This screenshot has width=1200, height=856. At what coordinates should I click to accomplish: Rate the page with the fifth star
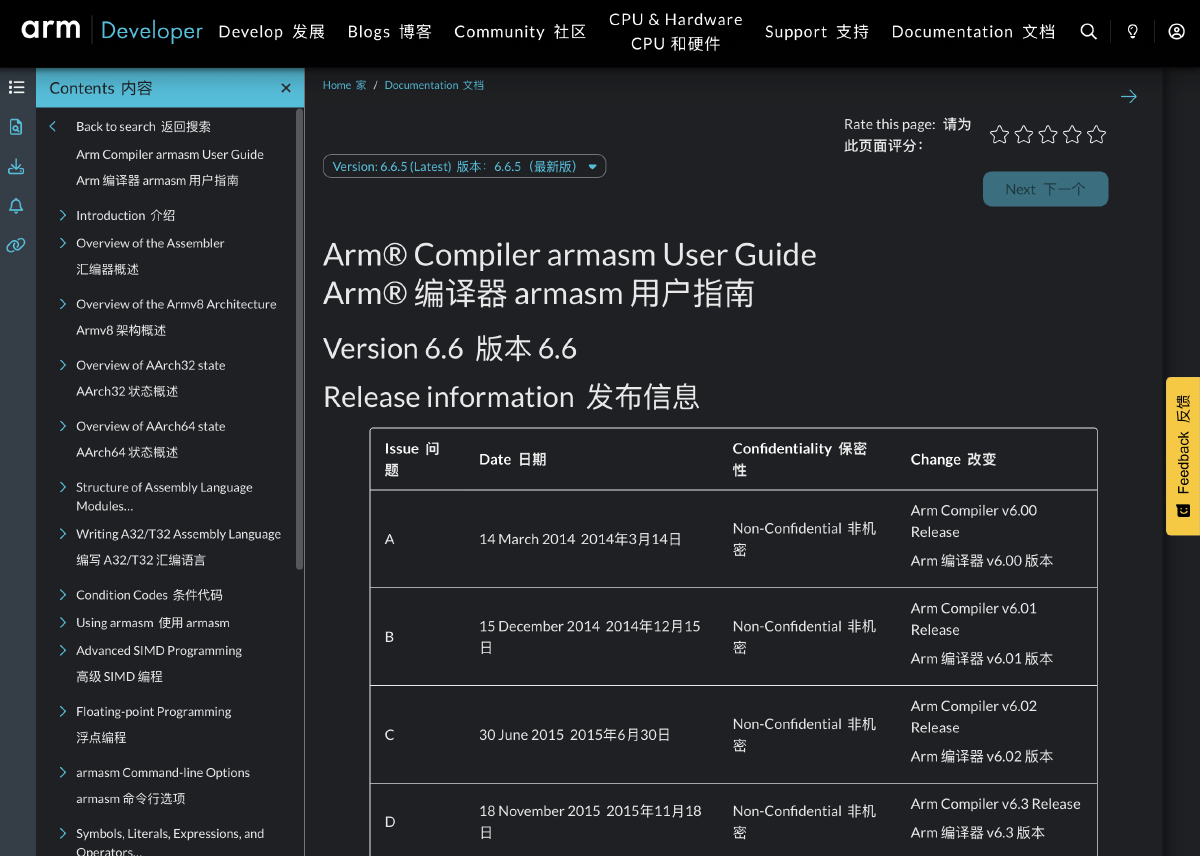1096,133
